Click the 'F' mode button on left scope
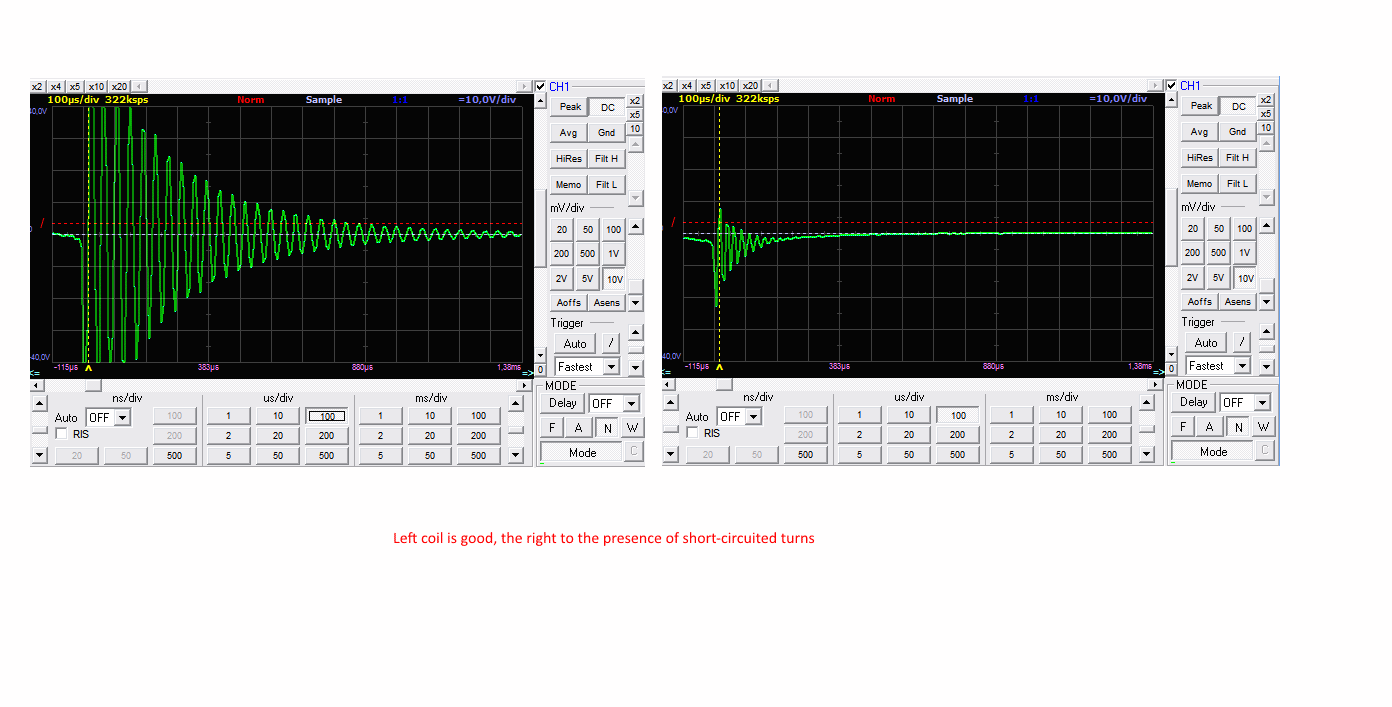 552,428
